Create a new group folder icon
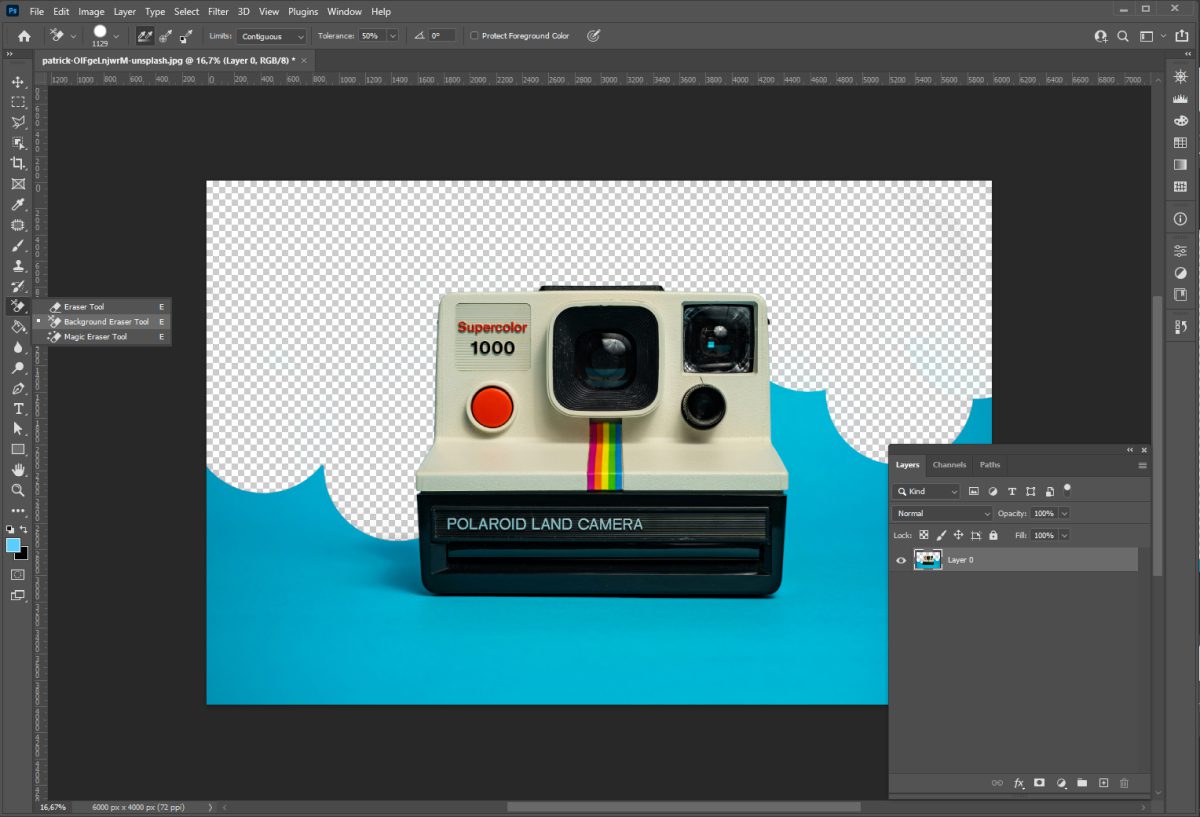The image size is (1200, 817). coord(1082,783)
